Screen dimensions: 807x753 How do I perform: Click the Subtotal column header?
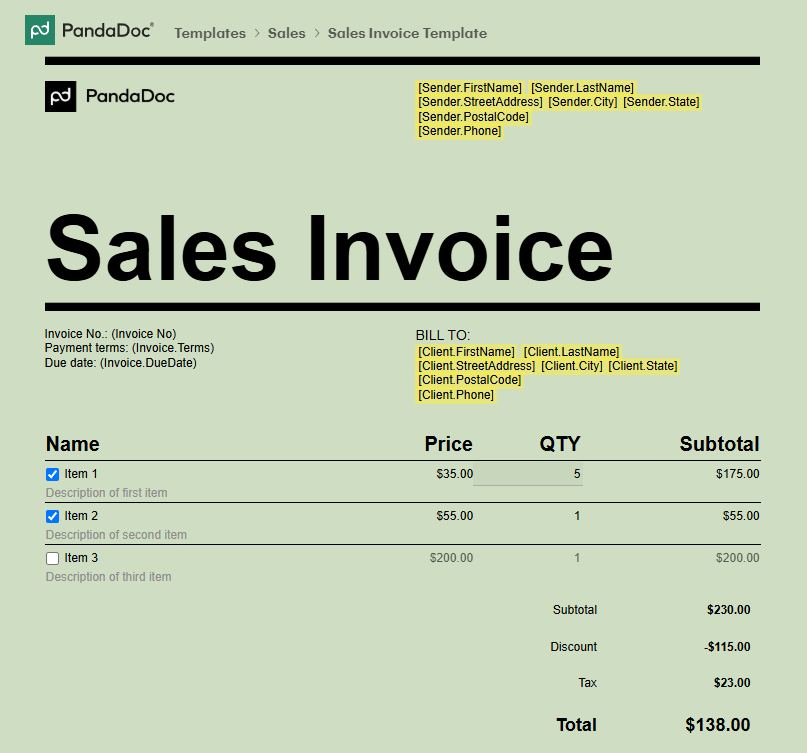click(719, 444)
